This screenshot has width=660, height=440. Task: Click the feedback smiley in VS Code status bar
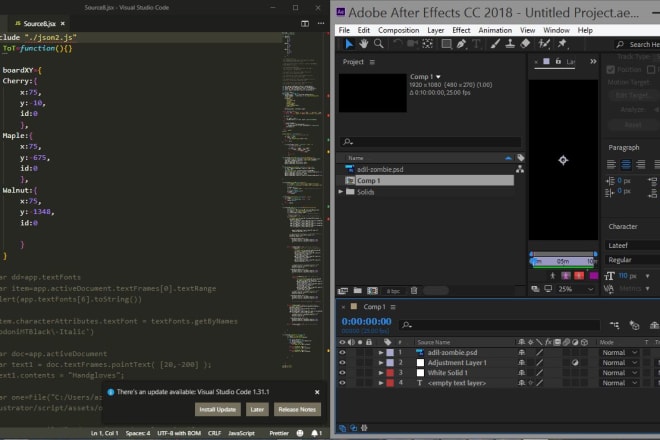pos(300,433)
